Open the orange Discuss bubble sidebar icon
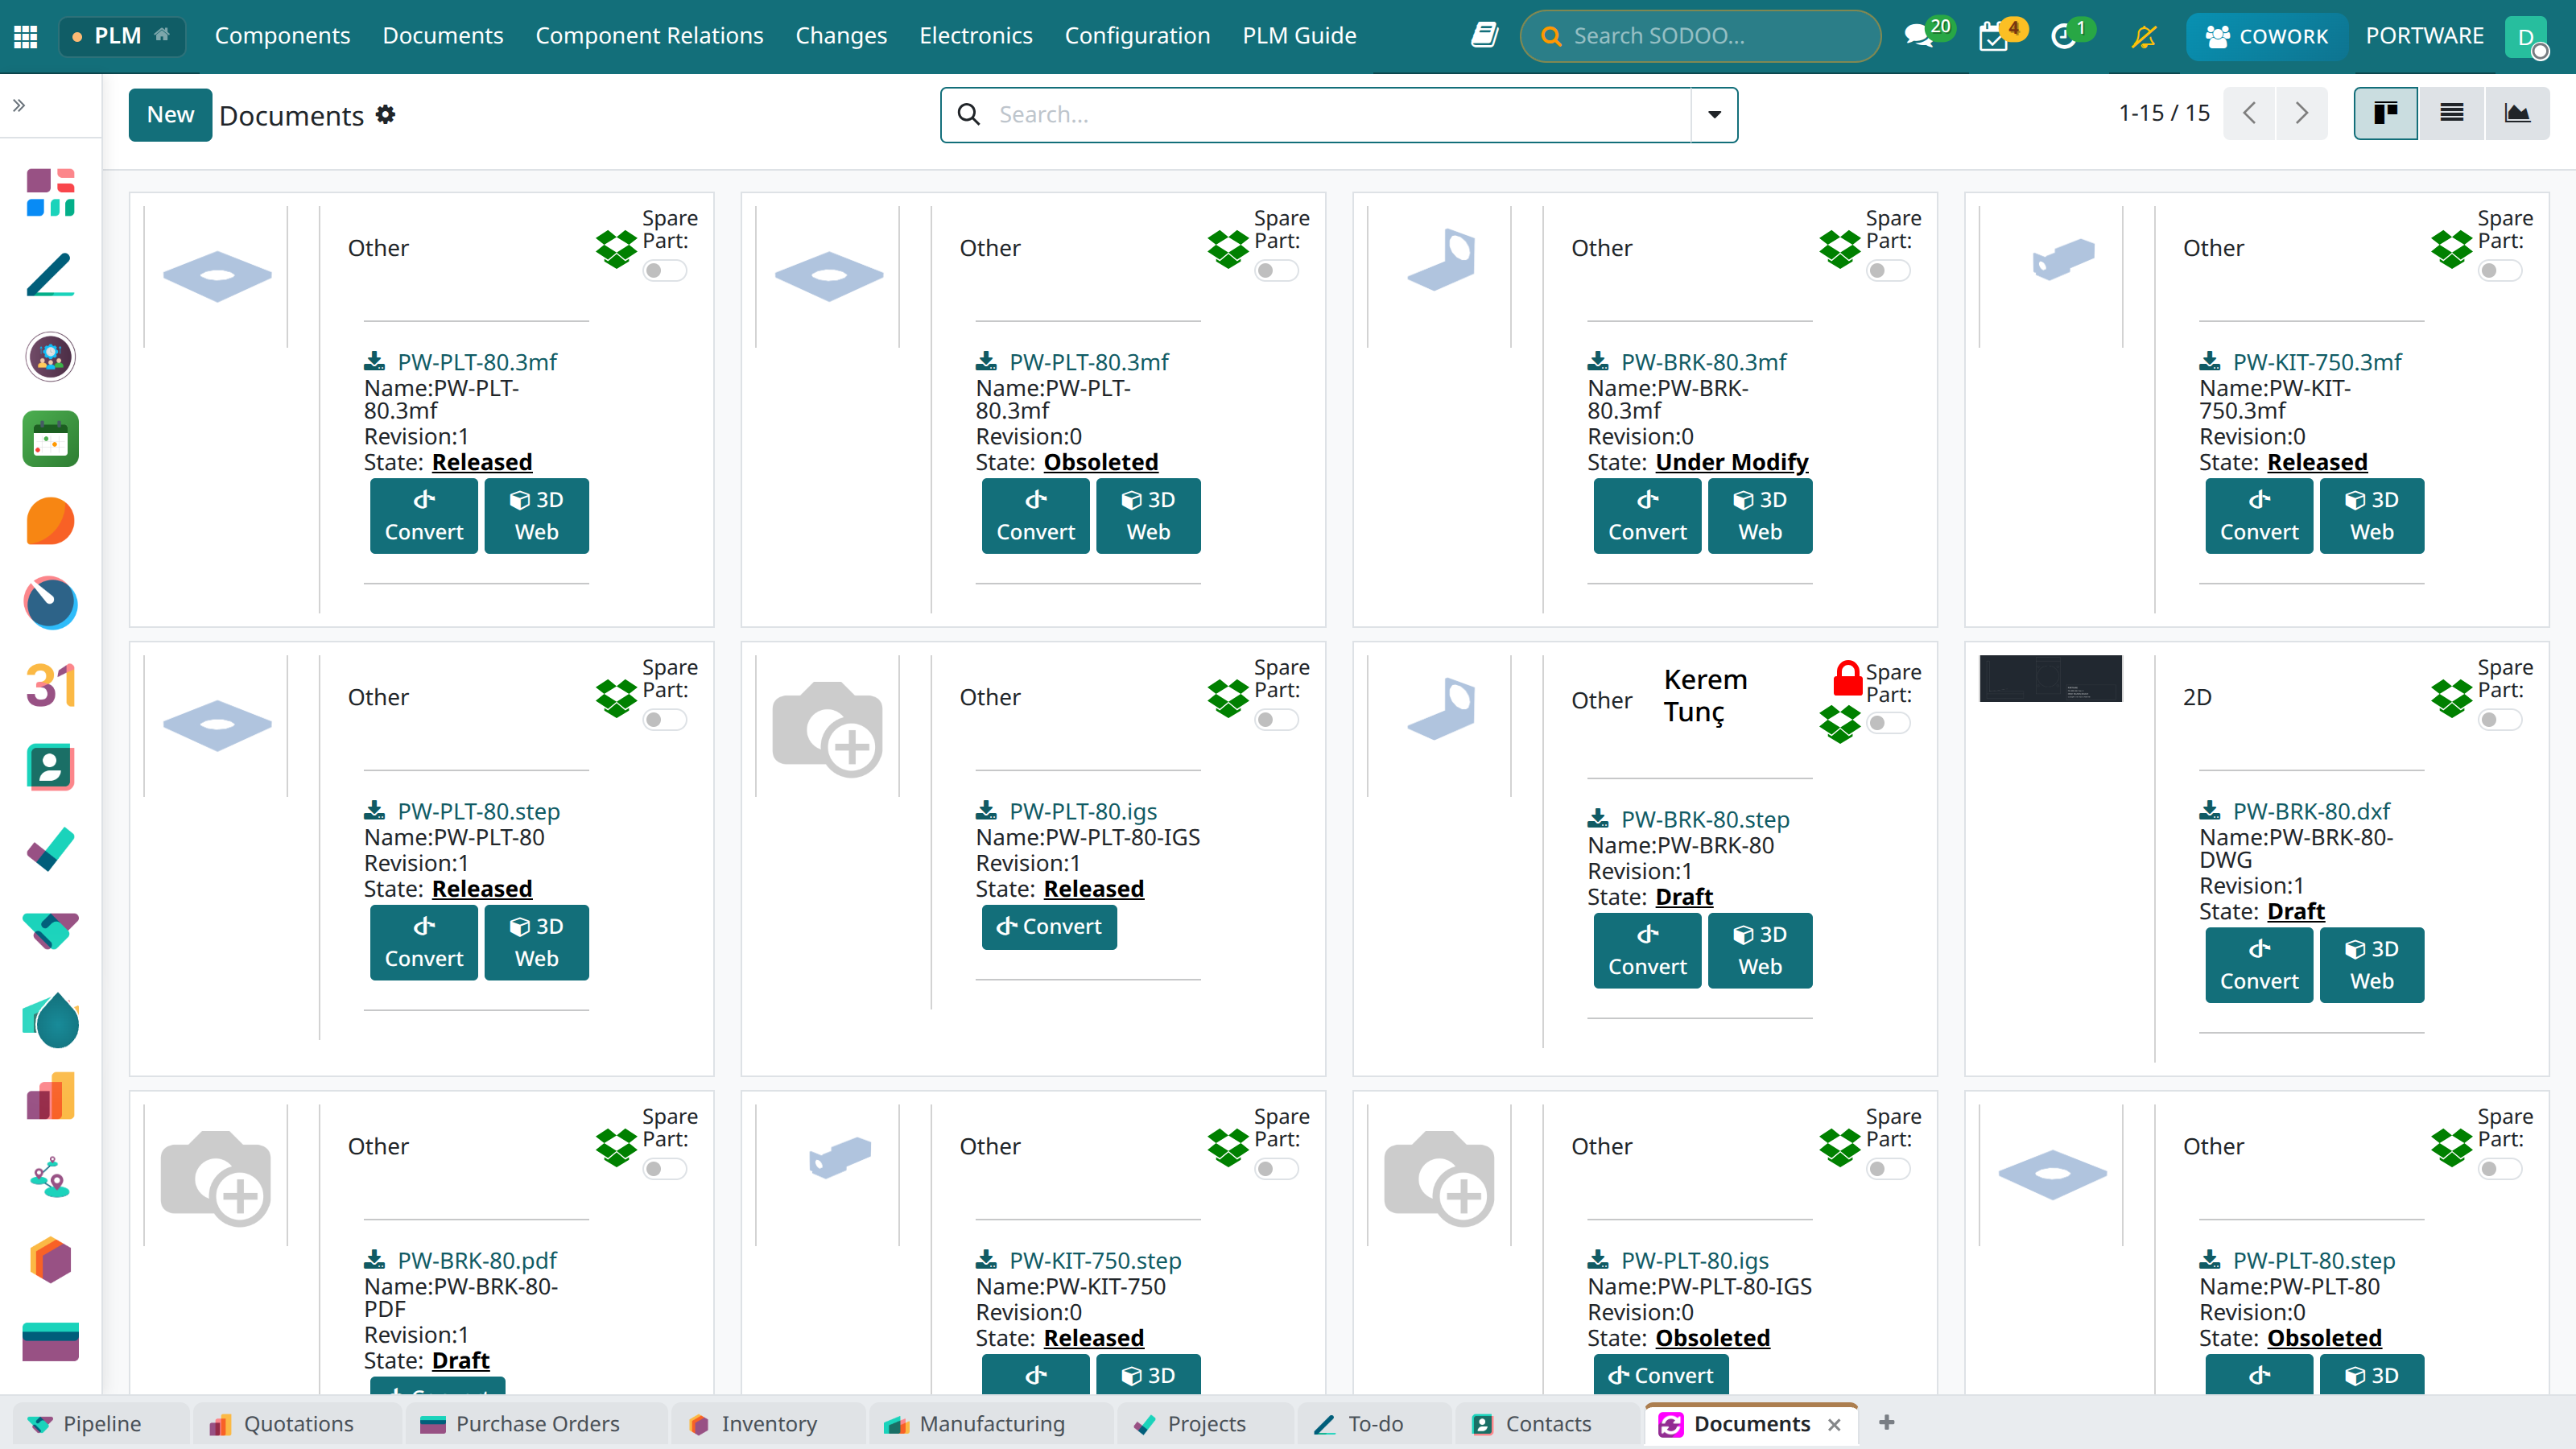Screen dimensions: 2576x1449 [50, 521]
